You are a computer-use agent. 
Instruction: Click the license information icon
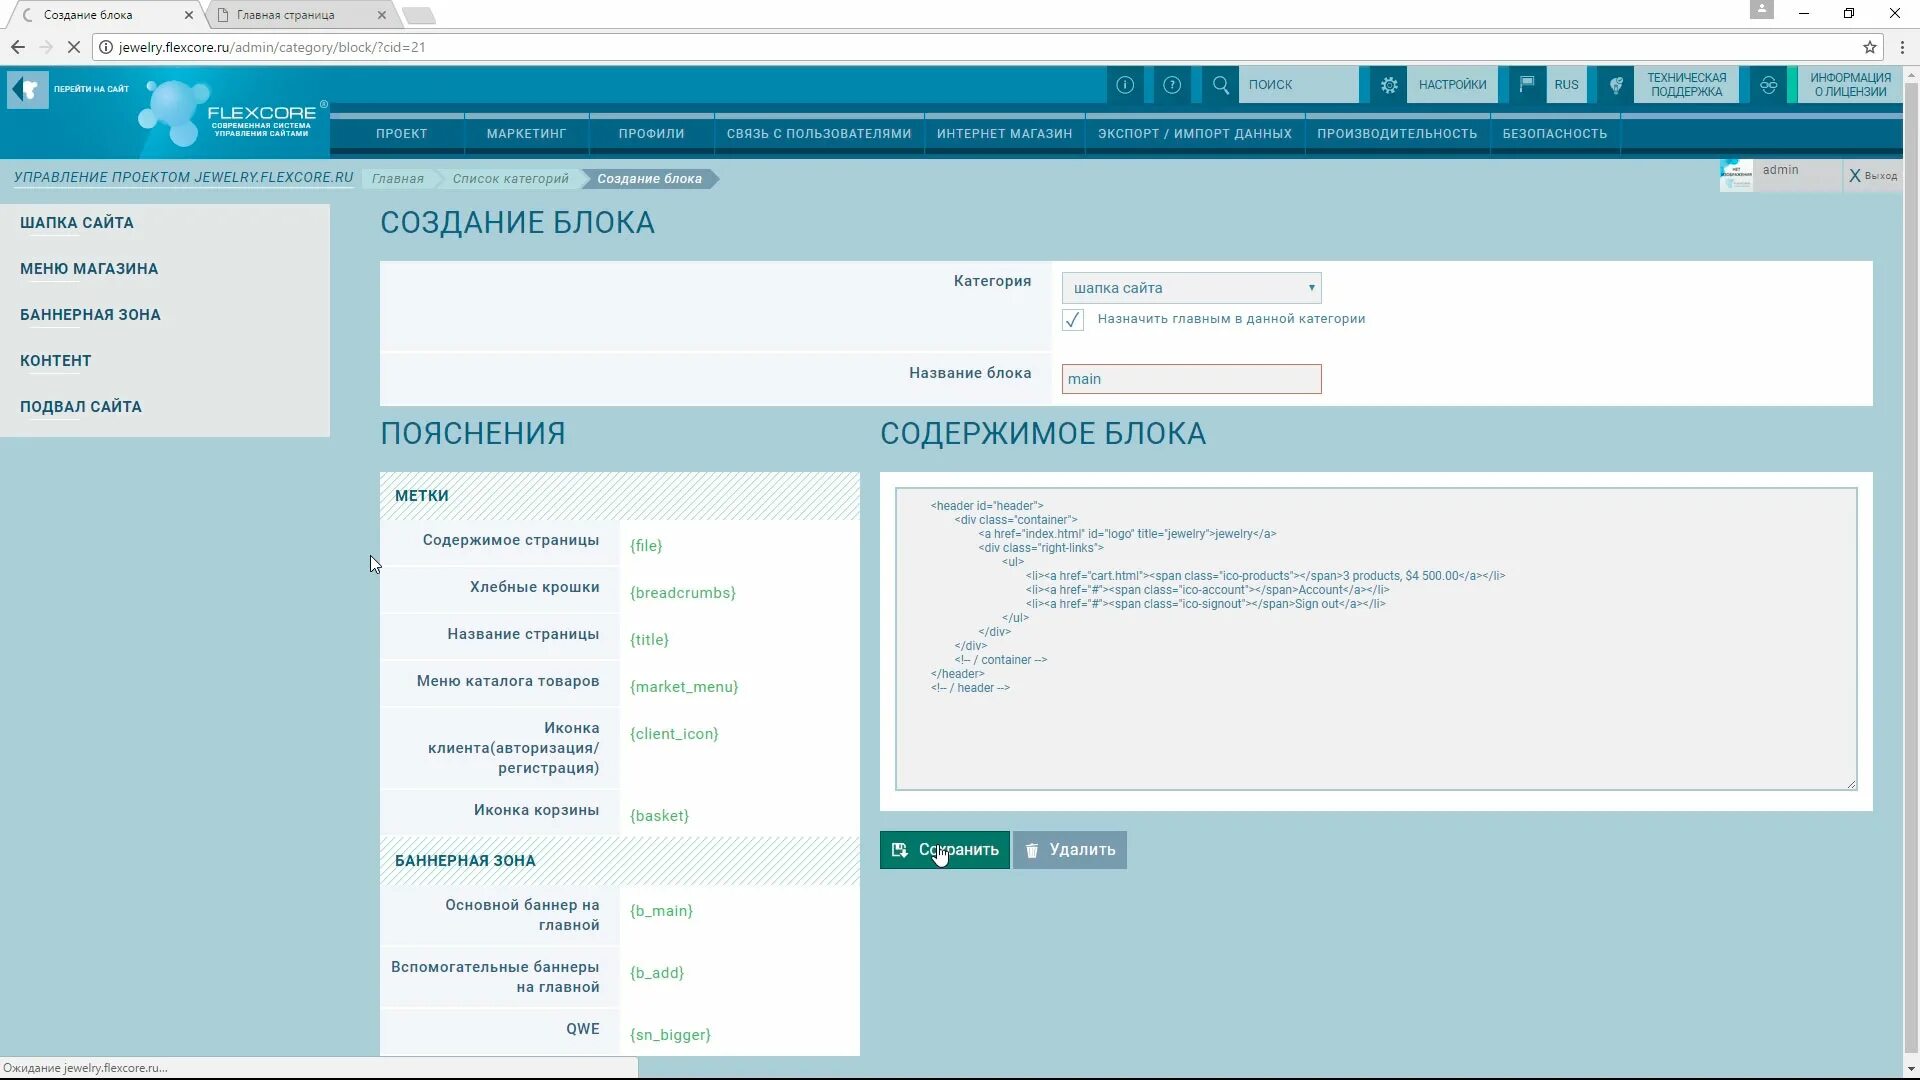coord(1768,85)
